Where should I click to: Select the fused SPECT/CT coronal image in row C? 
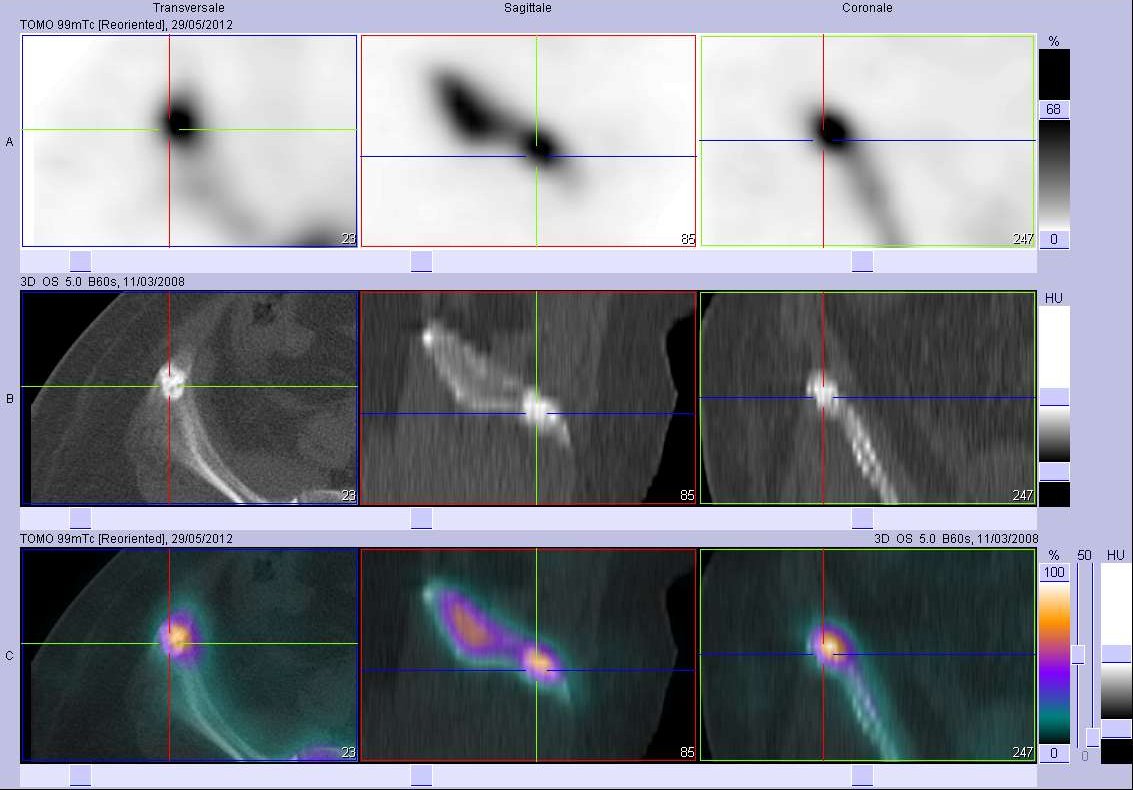coord(868,655)
